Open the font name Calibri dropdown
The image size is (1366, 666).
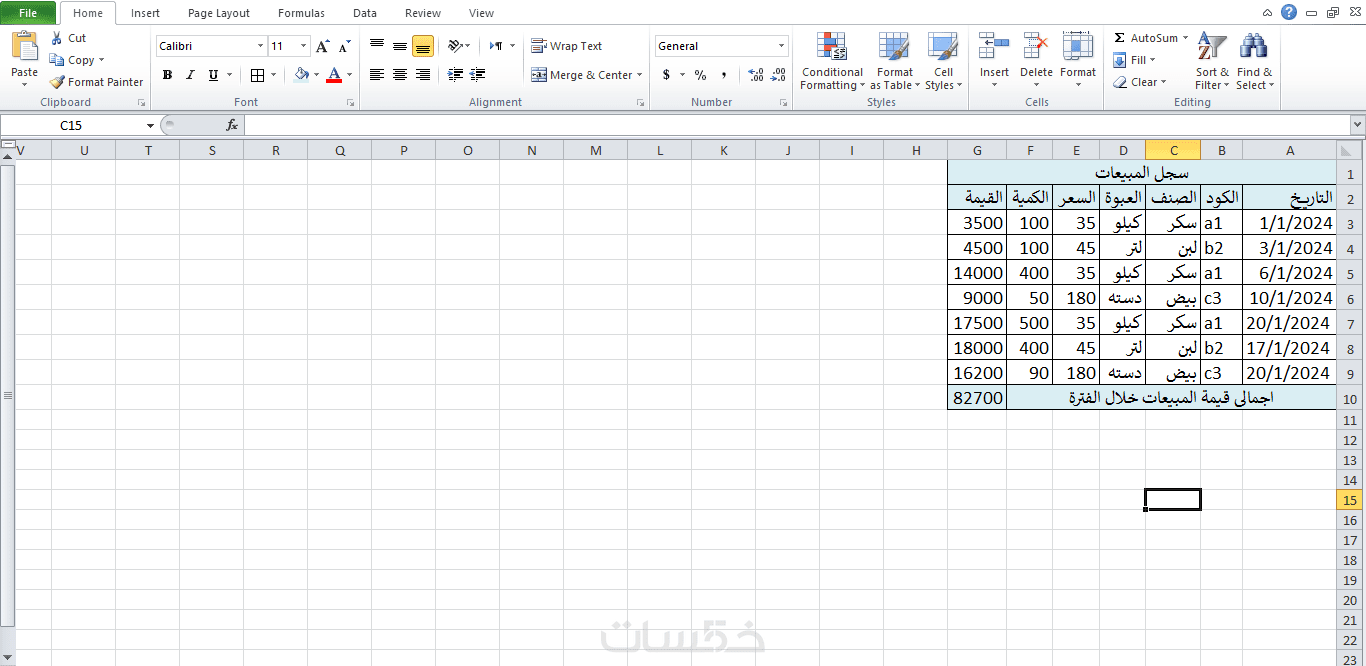(x=260, y=46)
